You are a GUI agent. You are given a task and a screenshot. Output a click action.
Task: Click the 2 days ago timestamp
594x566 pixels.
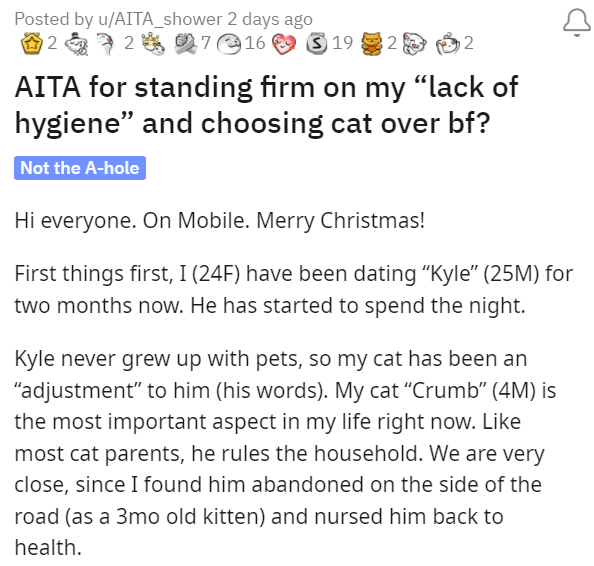click(270, 19)
